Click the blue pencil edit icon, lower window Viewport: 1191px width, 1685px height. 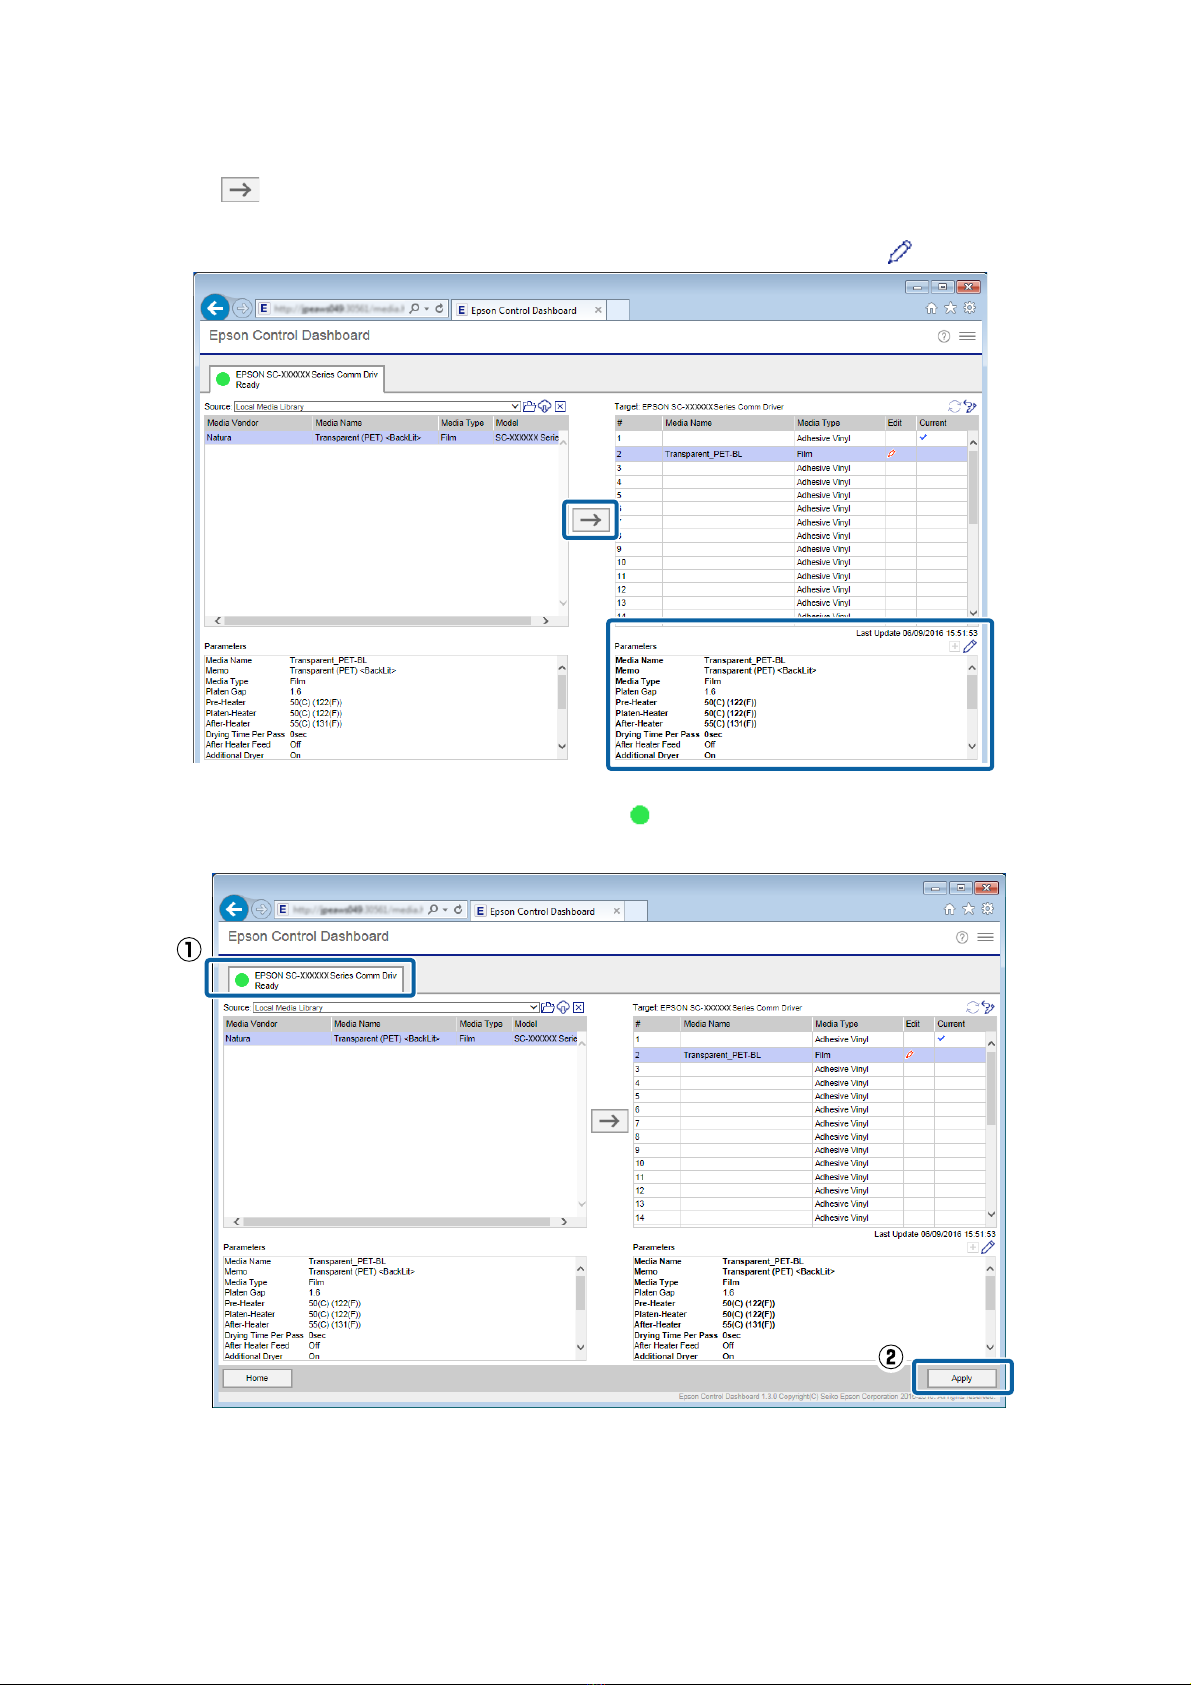pos(988,1247)
